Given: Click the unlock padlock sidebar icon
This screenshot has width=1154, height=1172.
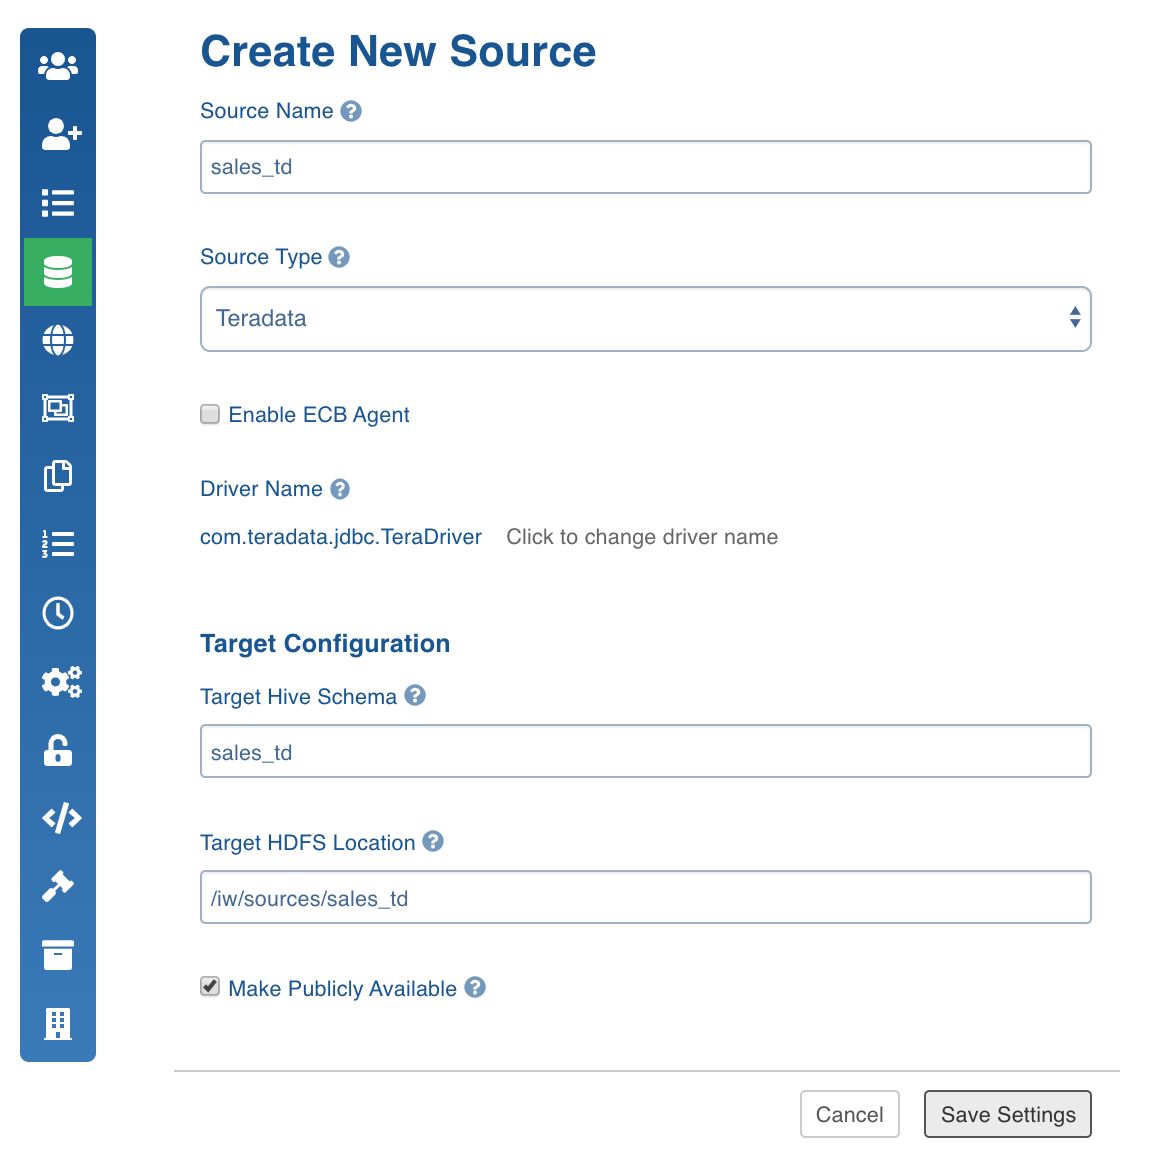Looking at the screenshot, I should (58, 750).
